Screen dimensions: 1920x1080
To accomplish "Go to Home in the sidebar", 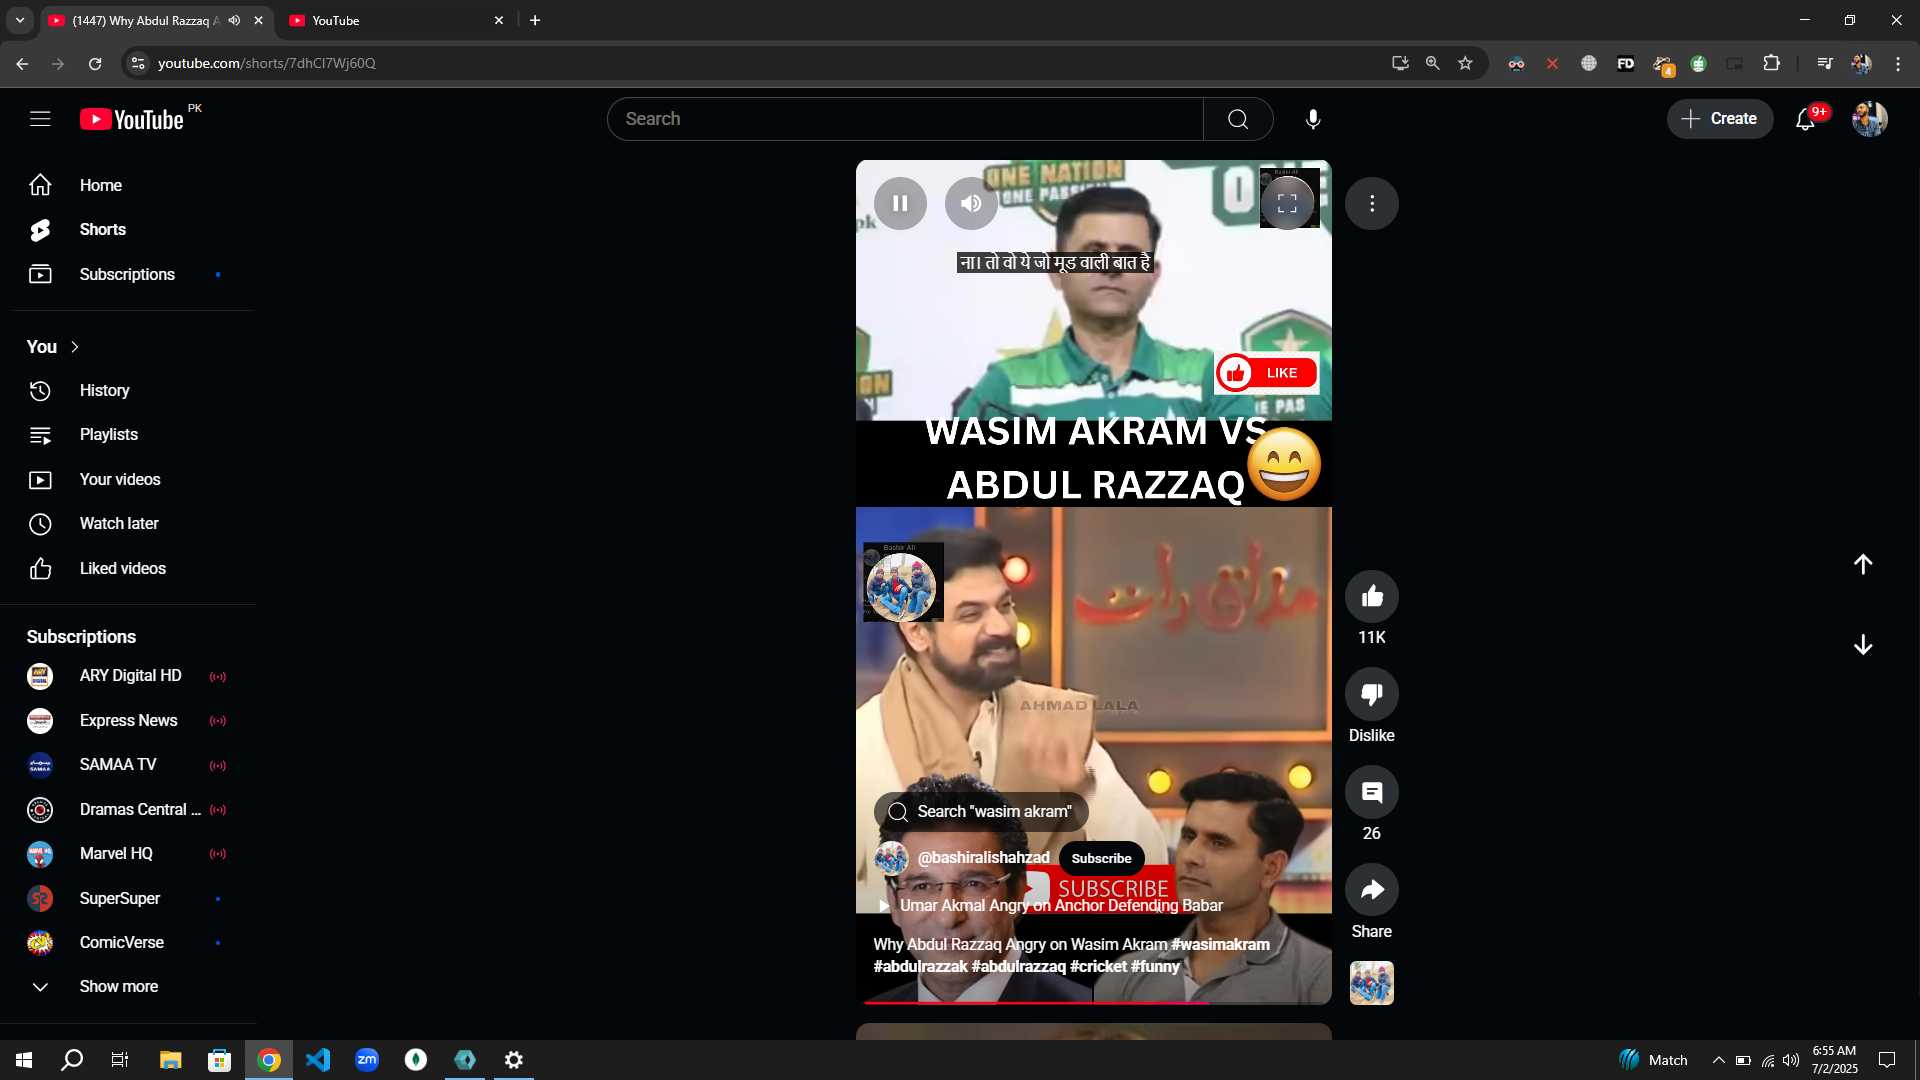I will click(127, 185).
